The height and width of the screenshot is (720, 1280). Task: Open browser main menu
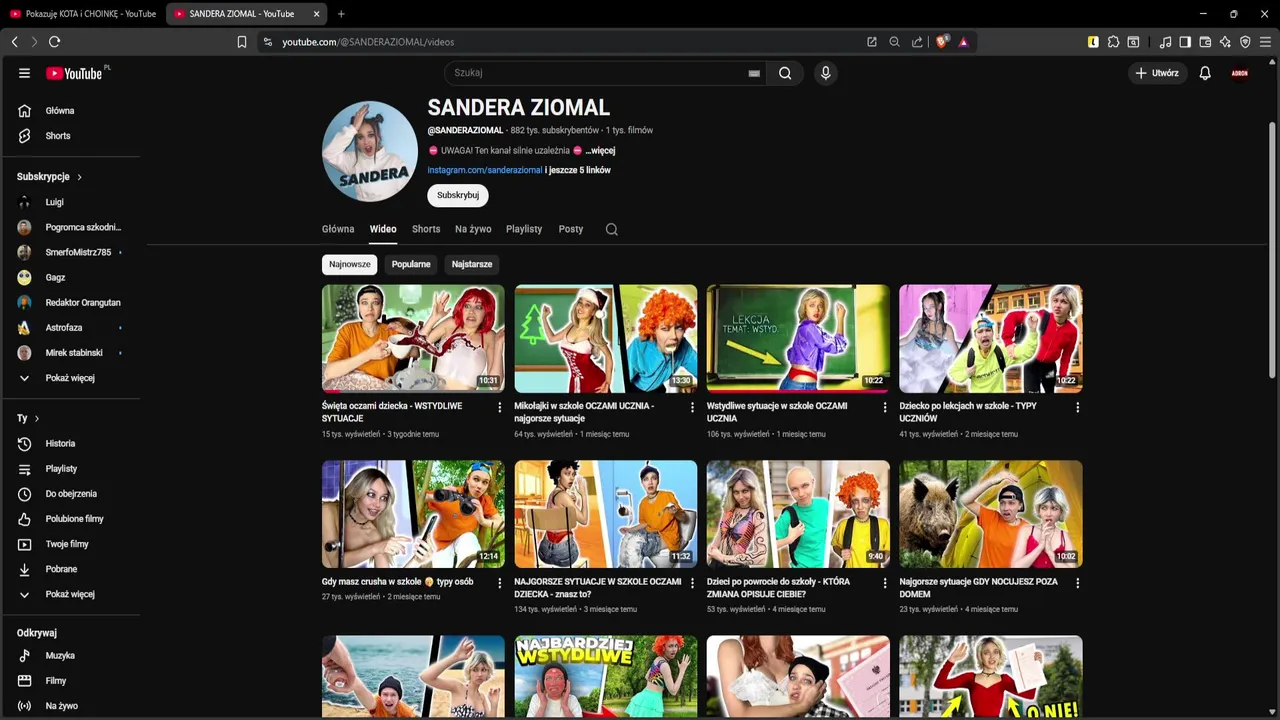click(1265, 42)
